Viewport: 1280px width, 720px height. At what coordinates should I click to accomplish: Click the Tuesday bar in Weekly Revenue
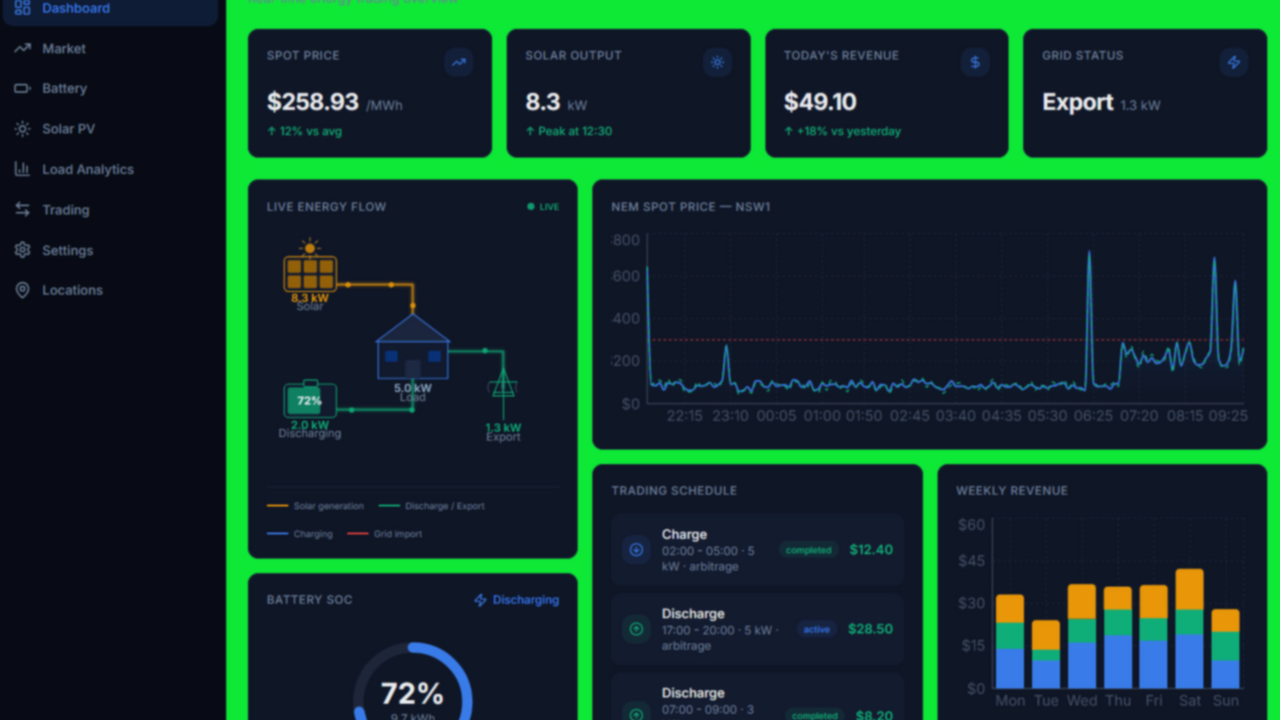point(1046,654)
